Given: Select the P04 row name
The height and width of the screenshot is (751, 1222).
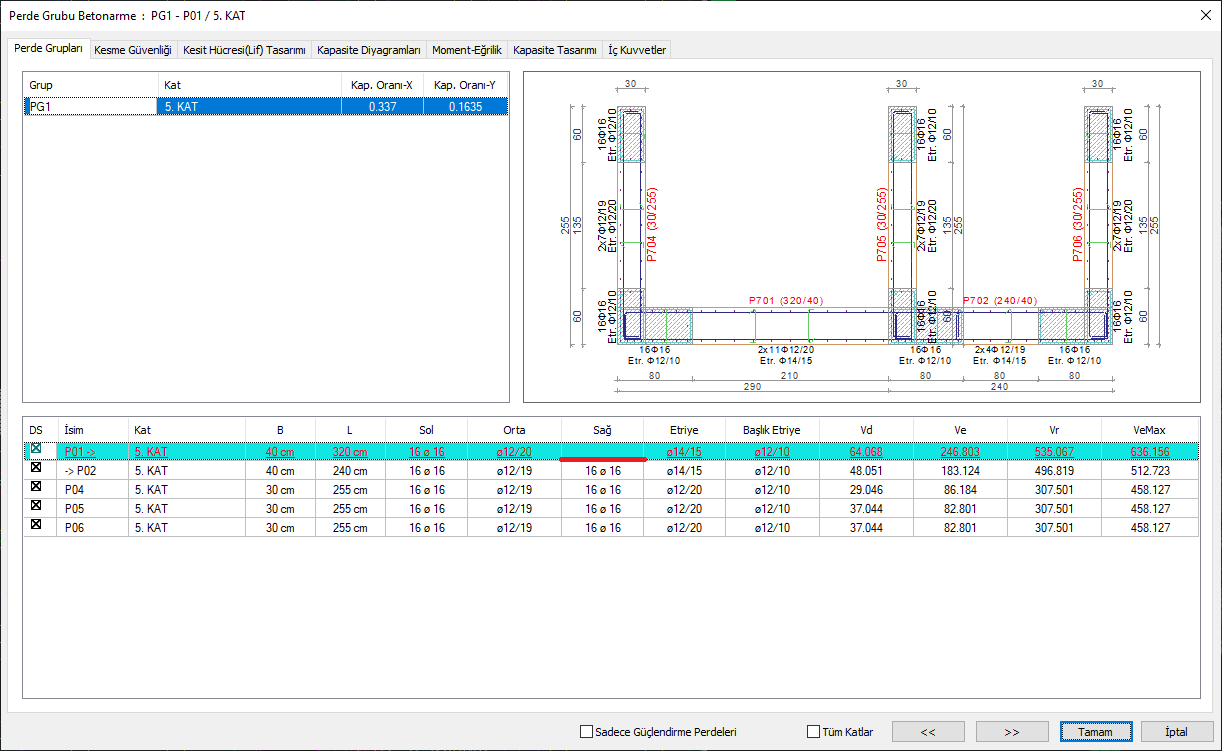Looking at the screenshot, I should (92, 490).
